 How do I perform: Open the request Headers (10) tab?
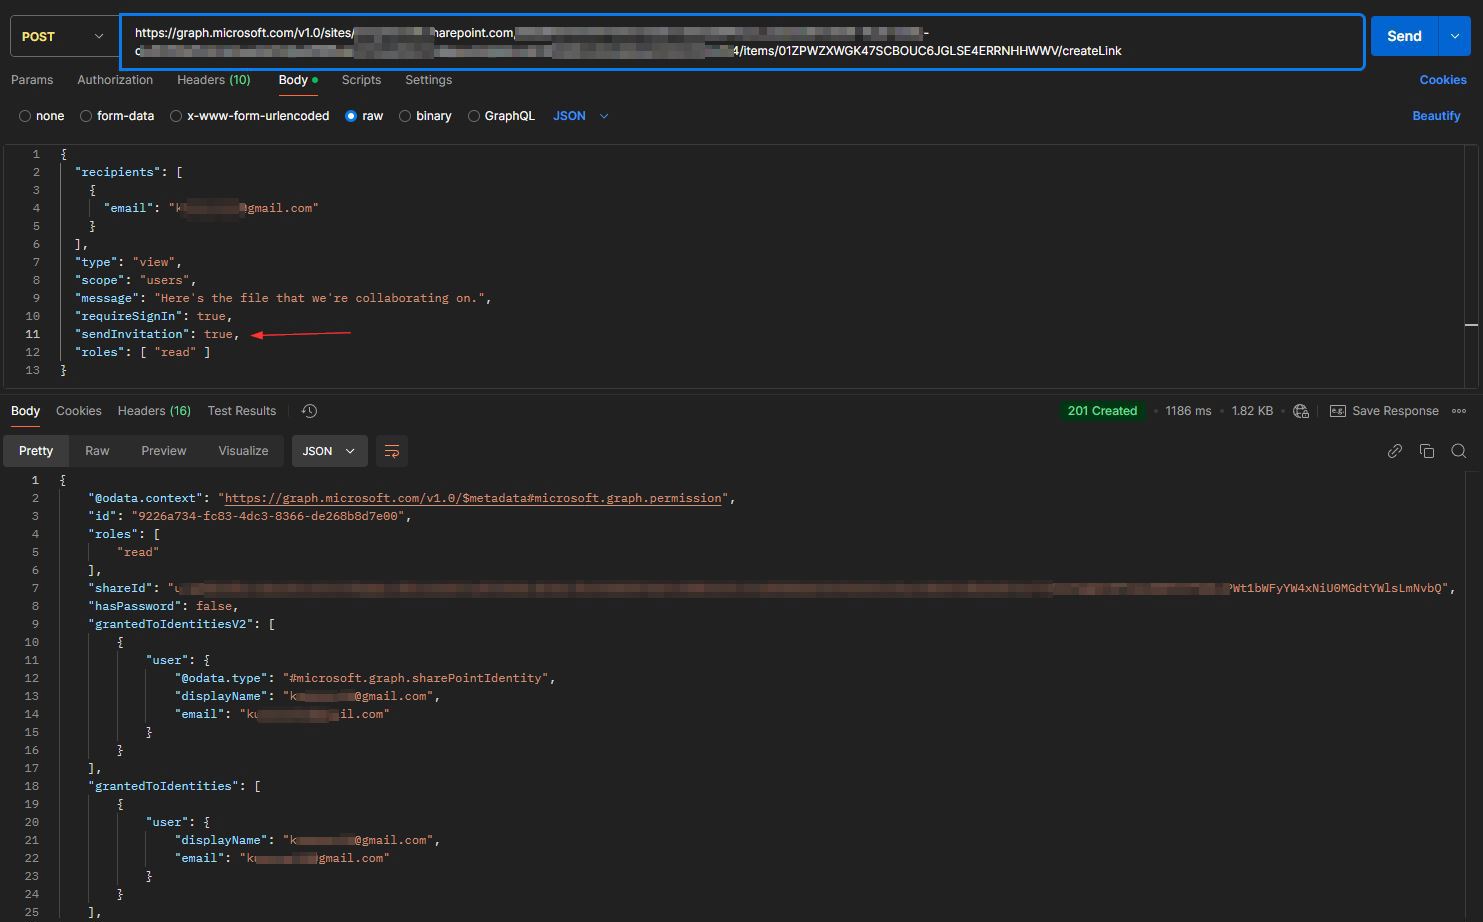tap(213, 80)
